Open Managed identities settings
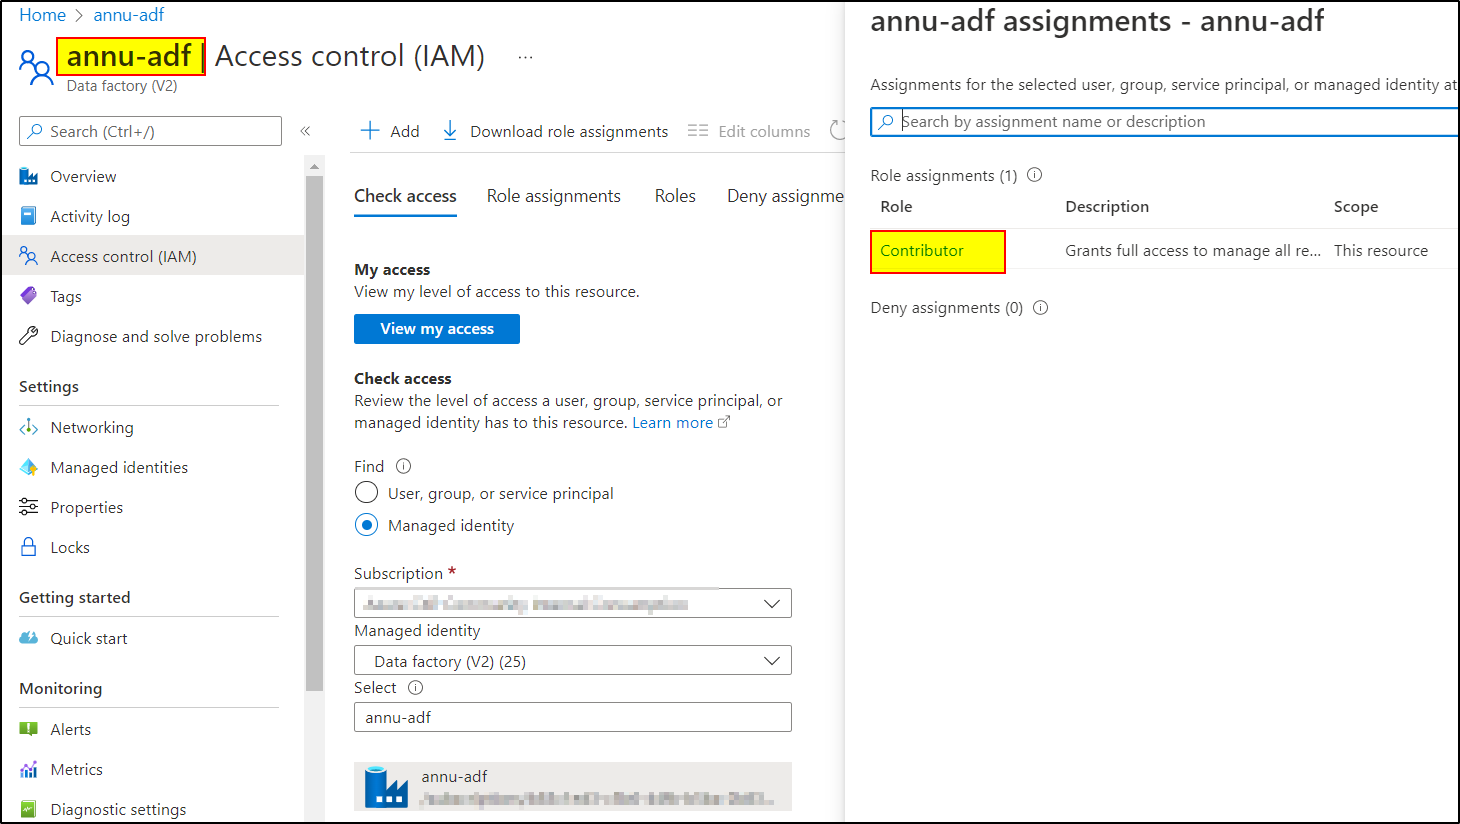The image size is (1460, 824). 119,468
